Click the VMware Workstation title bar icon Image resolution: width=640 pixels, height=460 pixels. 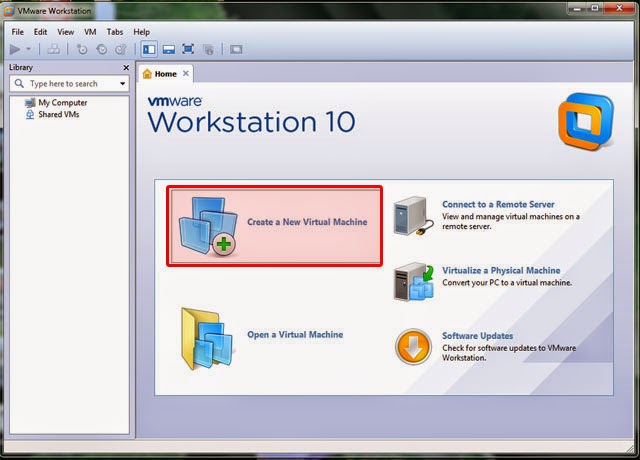pyautogui.click(x=9, y=11)
